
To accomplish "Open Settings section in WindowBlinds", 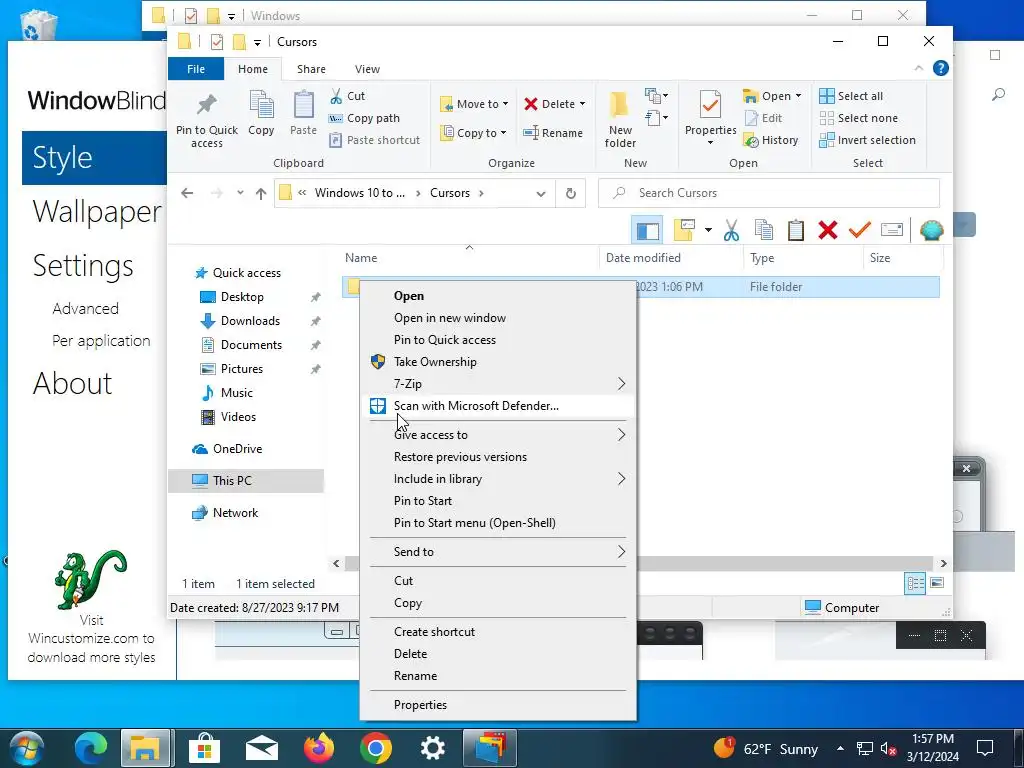I will click(83, 265).
